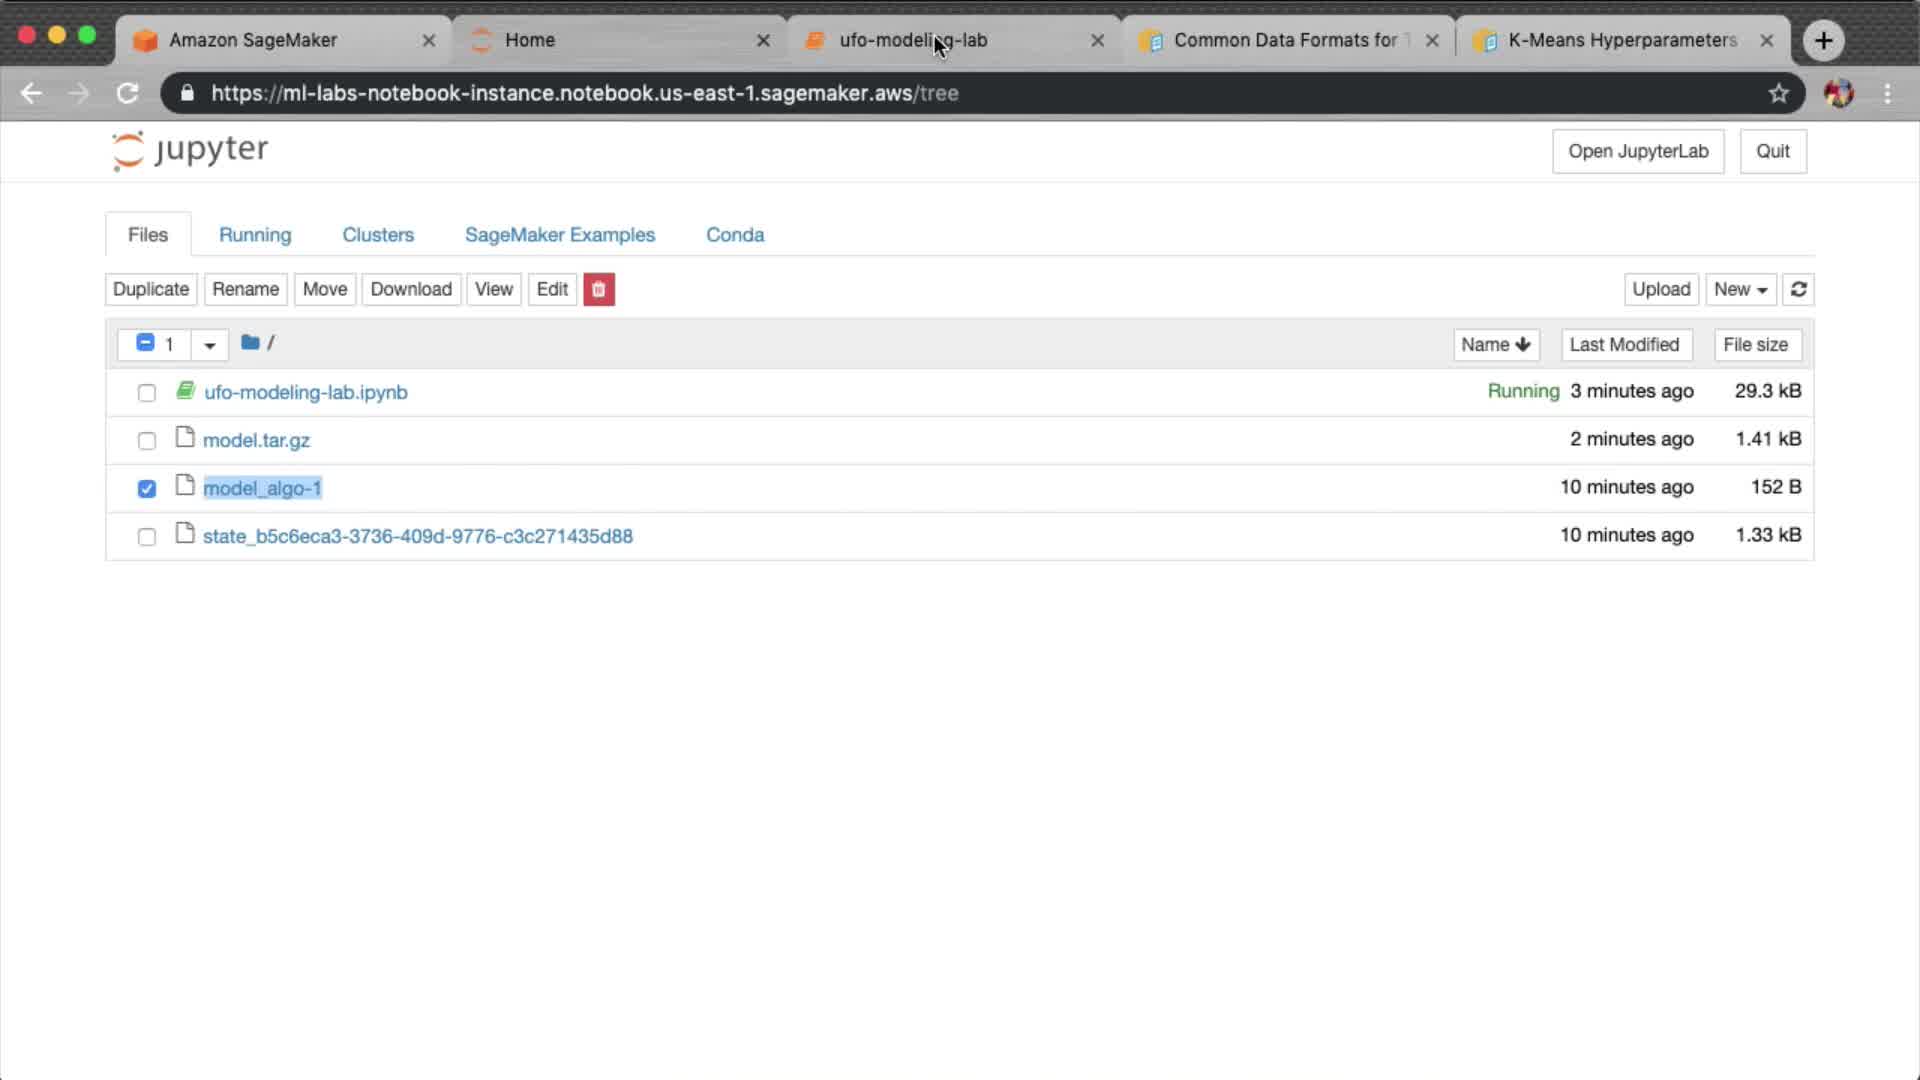The width and height of the screenshot is (1920, 1080).
Task: Reload the page in browser
Action: pos(127,93)
